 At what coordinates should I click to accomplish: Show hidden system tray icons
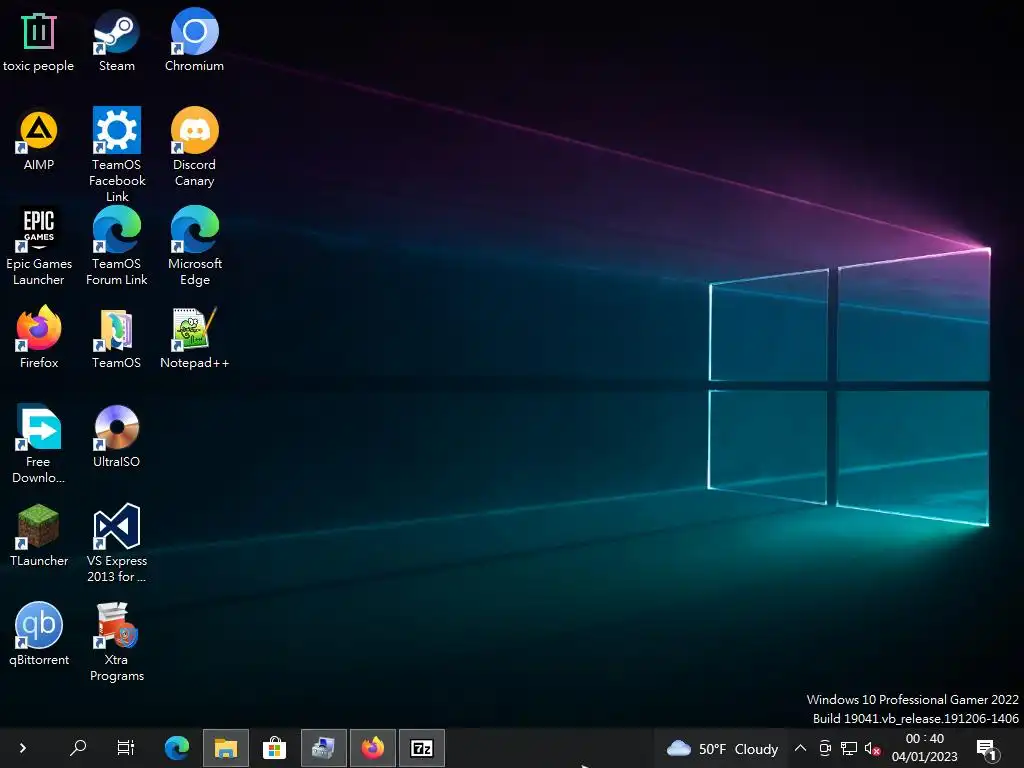point(800,748)
